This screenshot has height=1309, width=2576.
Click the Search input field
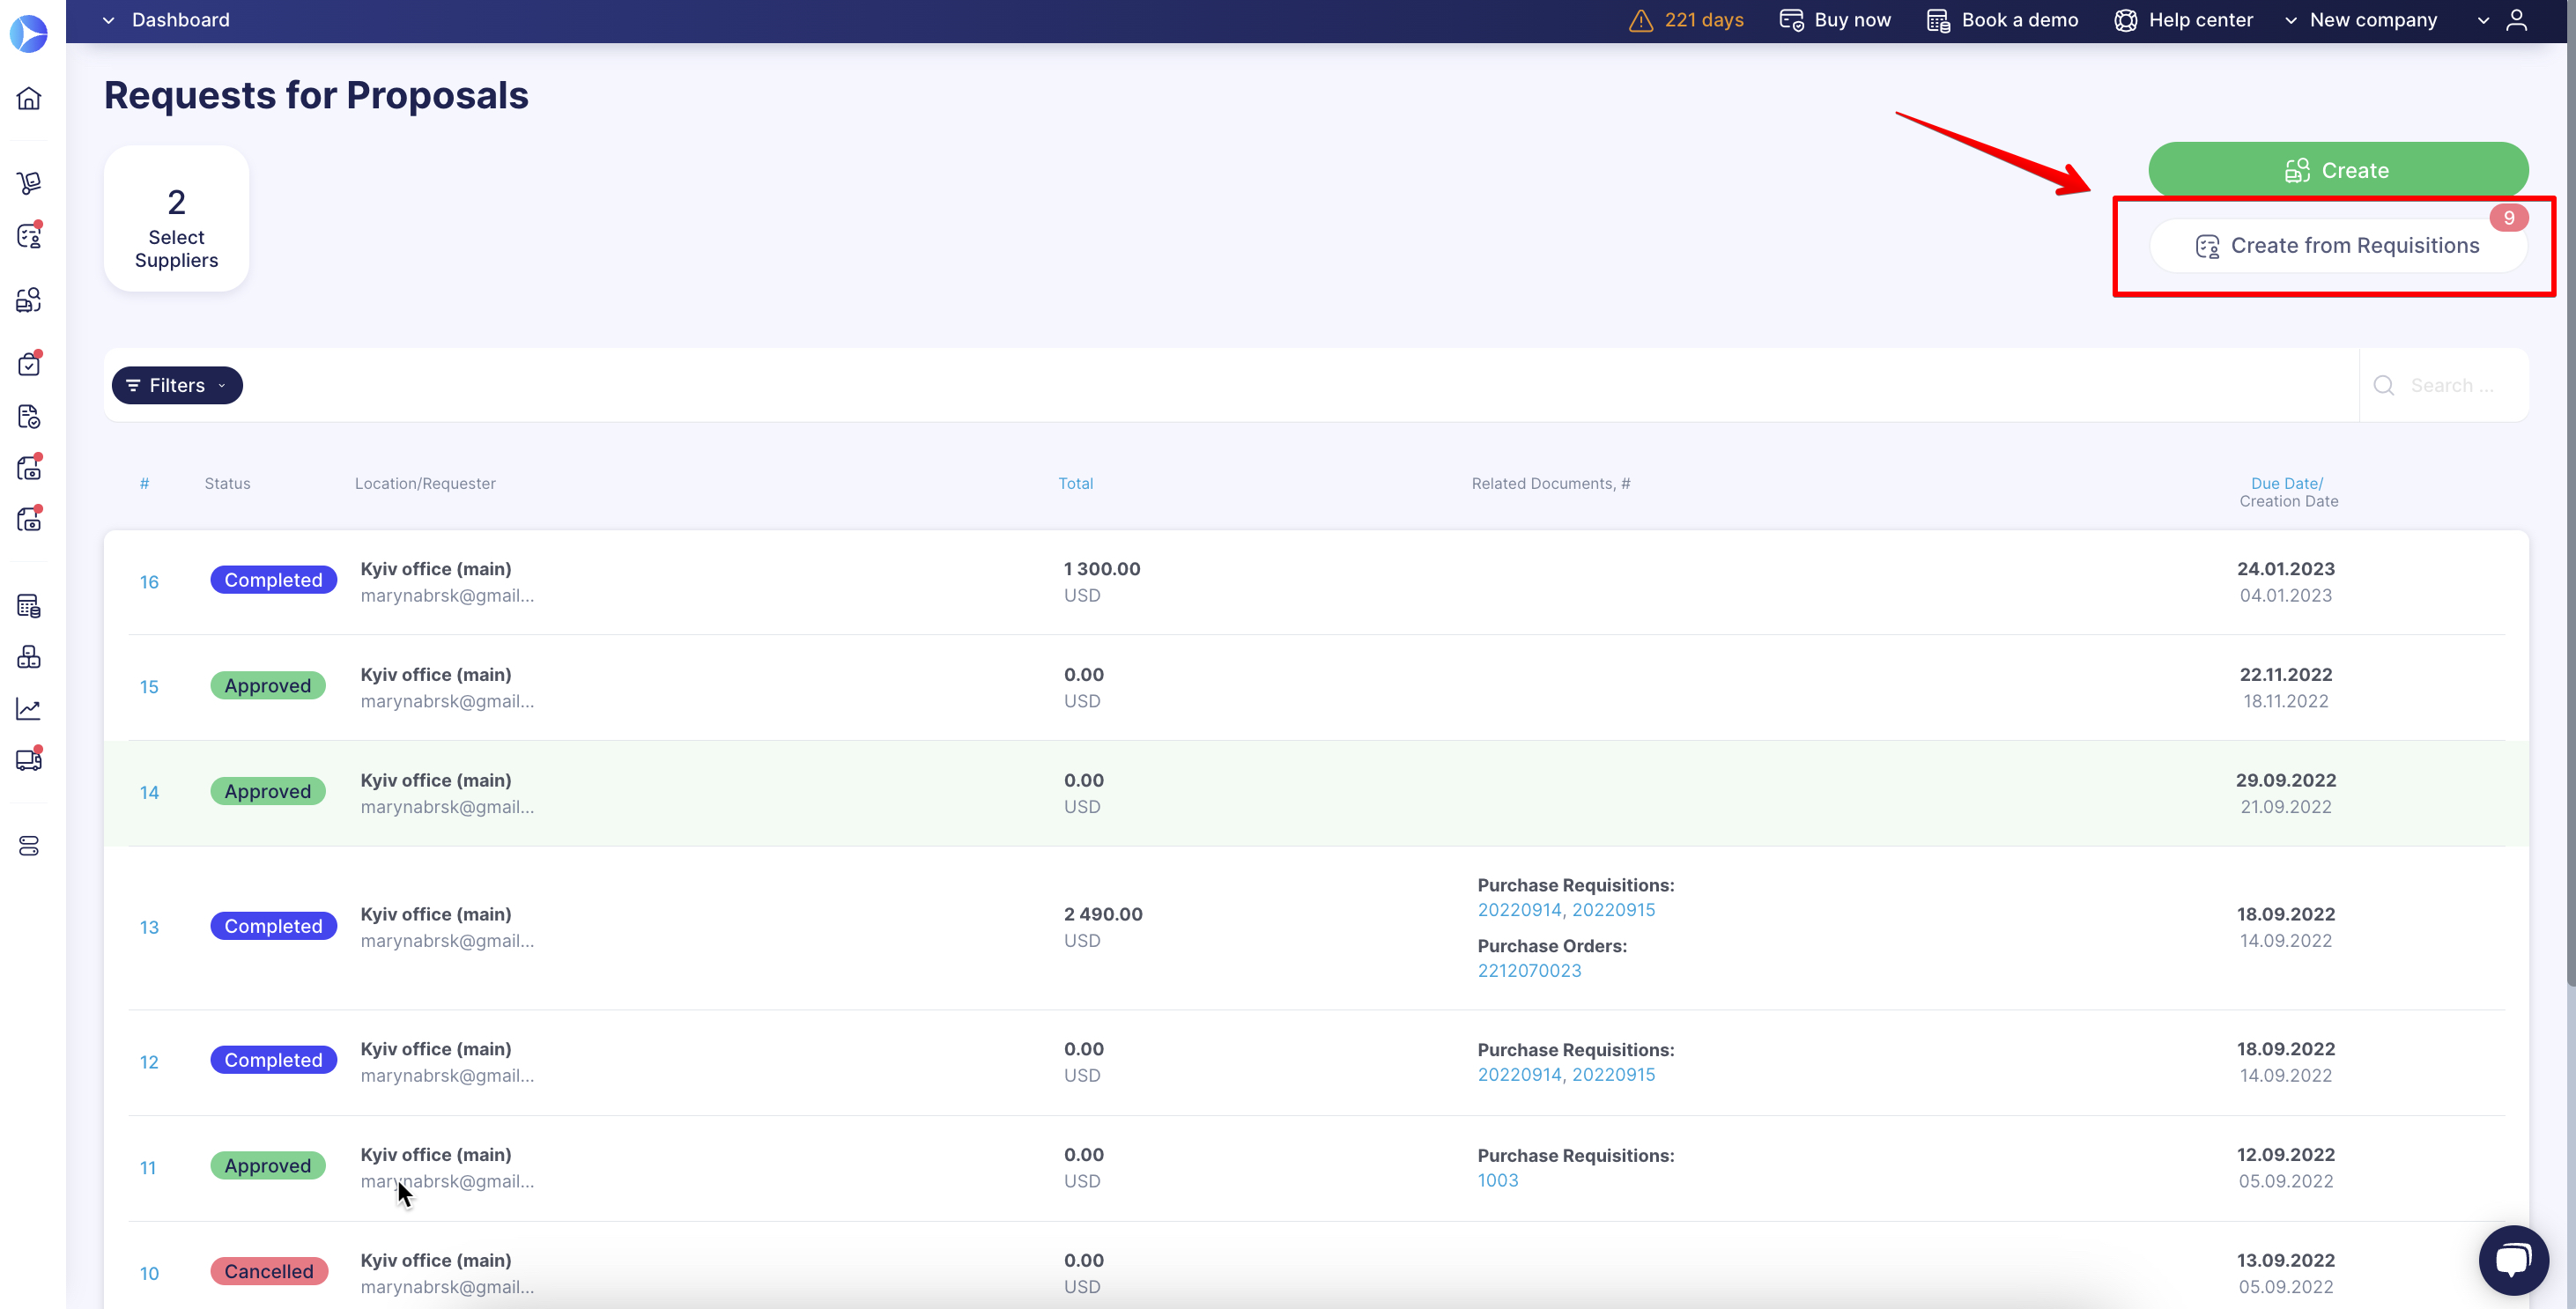coord(2450,385)
